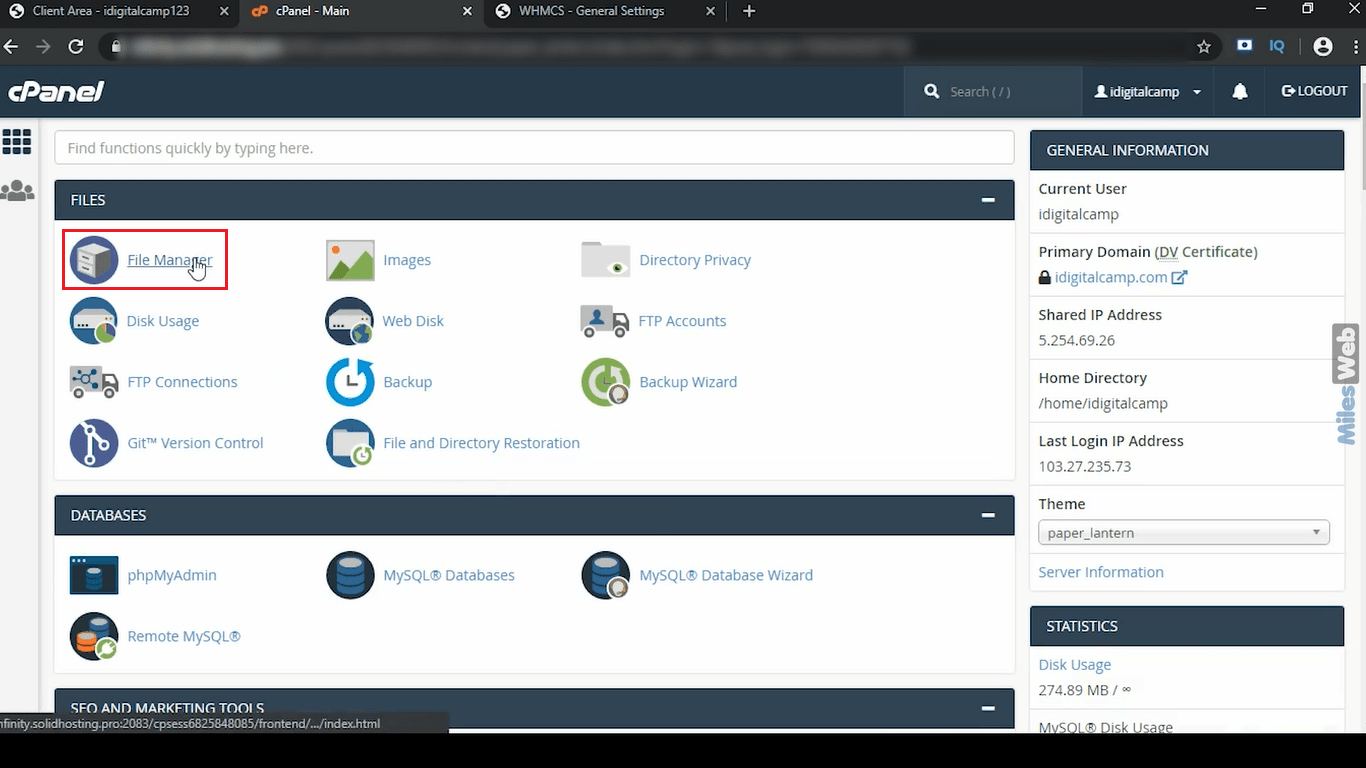The height and width of the screenshot is (768, 1366).
Task: Bookmark this page with star icon
Action: 1204,46
